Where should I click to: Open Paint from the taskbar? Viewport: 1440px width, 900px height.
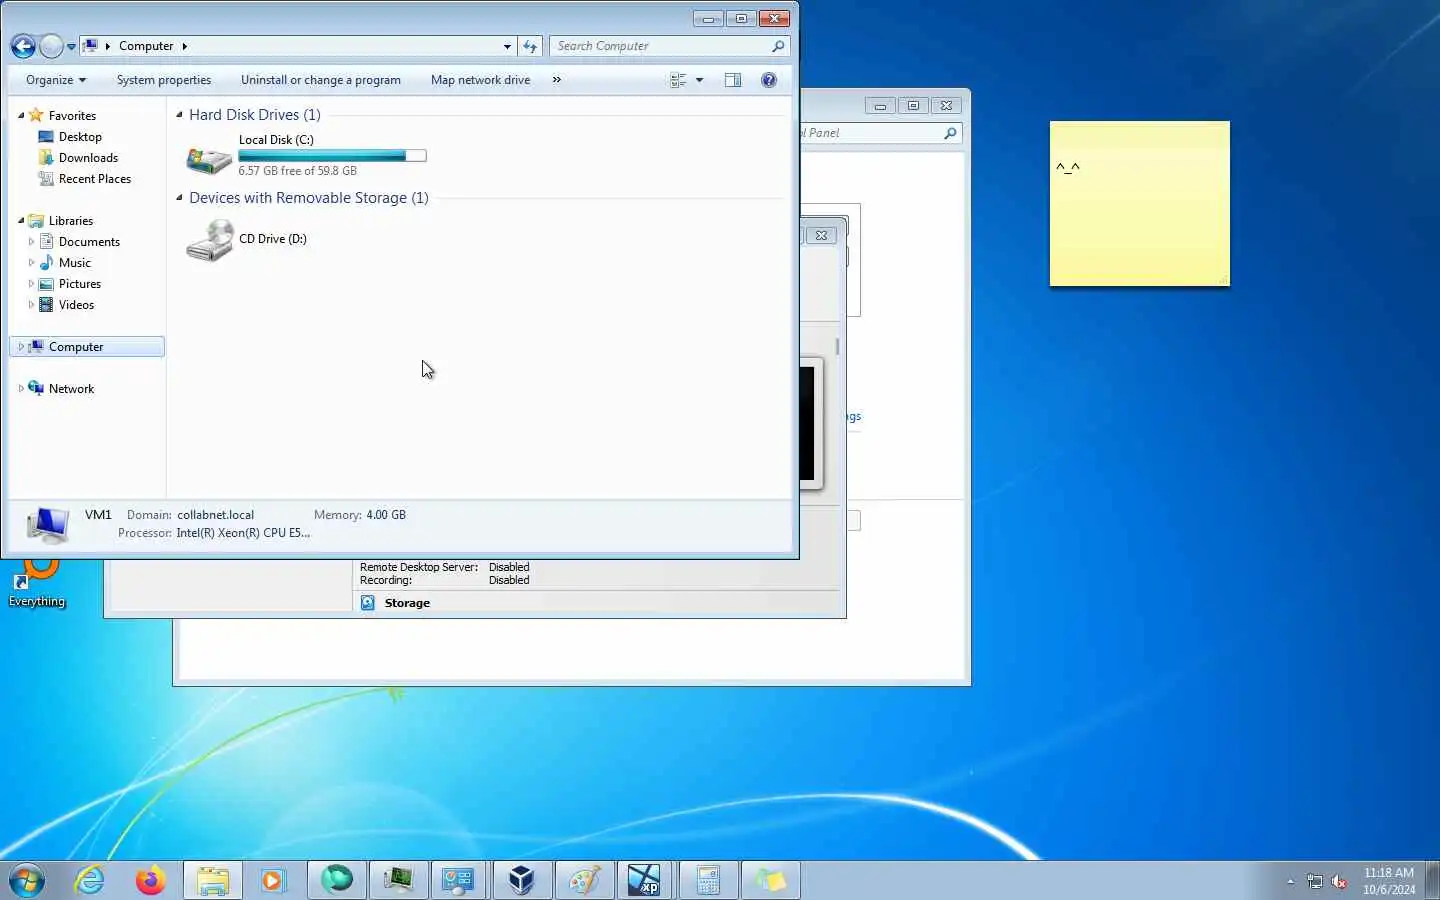coord(585,880)
